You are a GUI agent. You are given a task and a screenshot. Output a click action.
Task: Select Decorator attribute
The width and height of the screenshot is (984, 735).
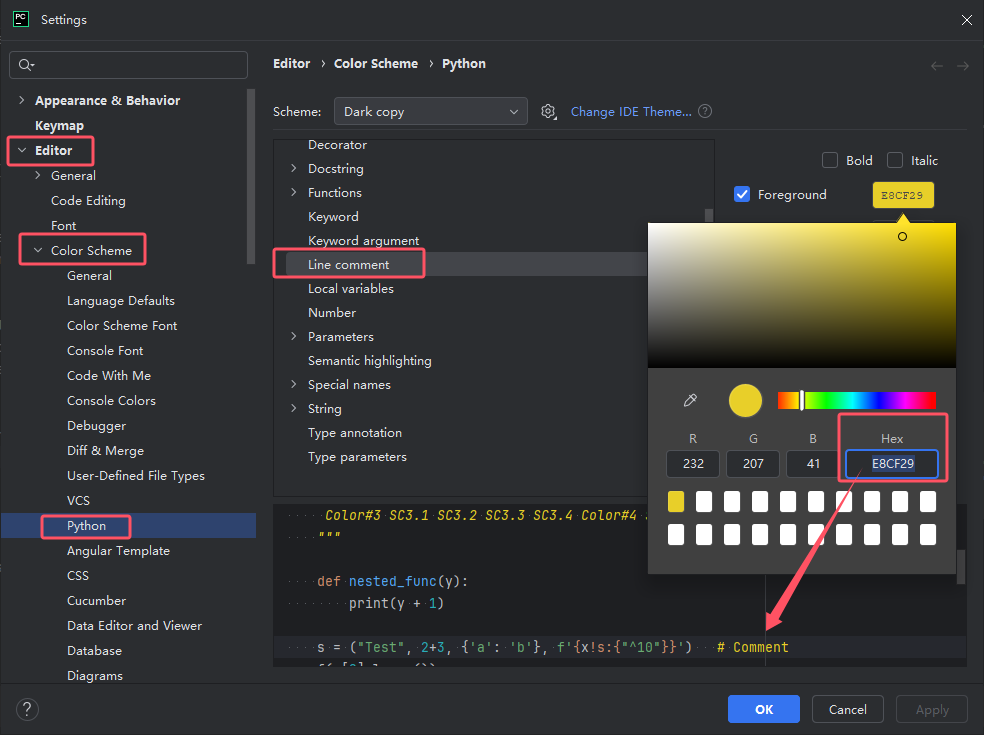point(338,145)
